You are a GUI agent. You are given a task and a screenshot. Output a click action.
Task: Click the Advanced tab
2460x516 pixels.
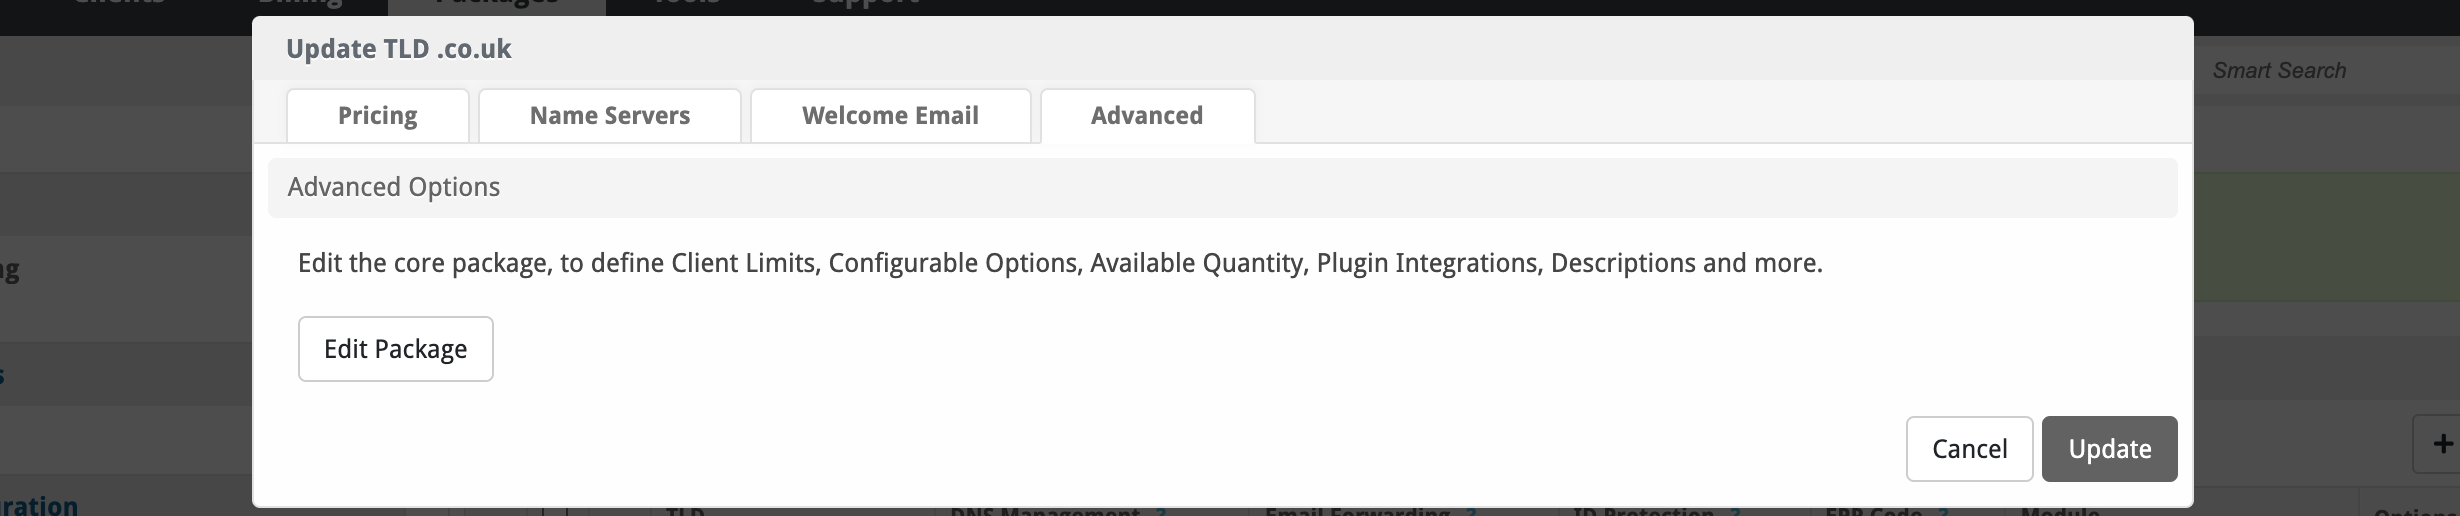1147,116
